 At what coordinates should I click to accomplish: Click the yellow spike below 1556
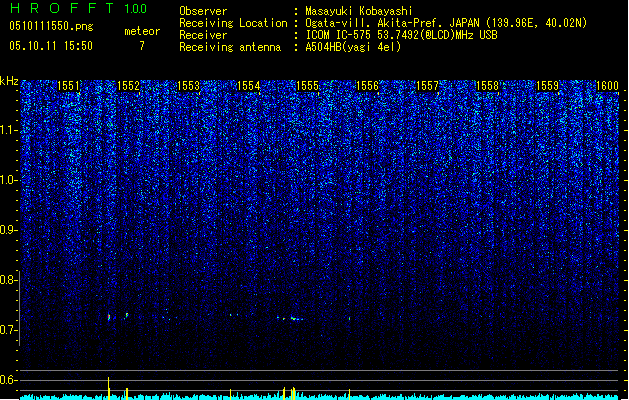349,394
